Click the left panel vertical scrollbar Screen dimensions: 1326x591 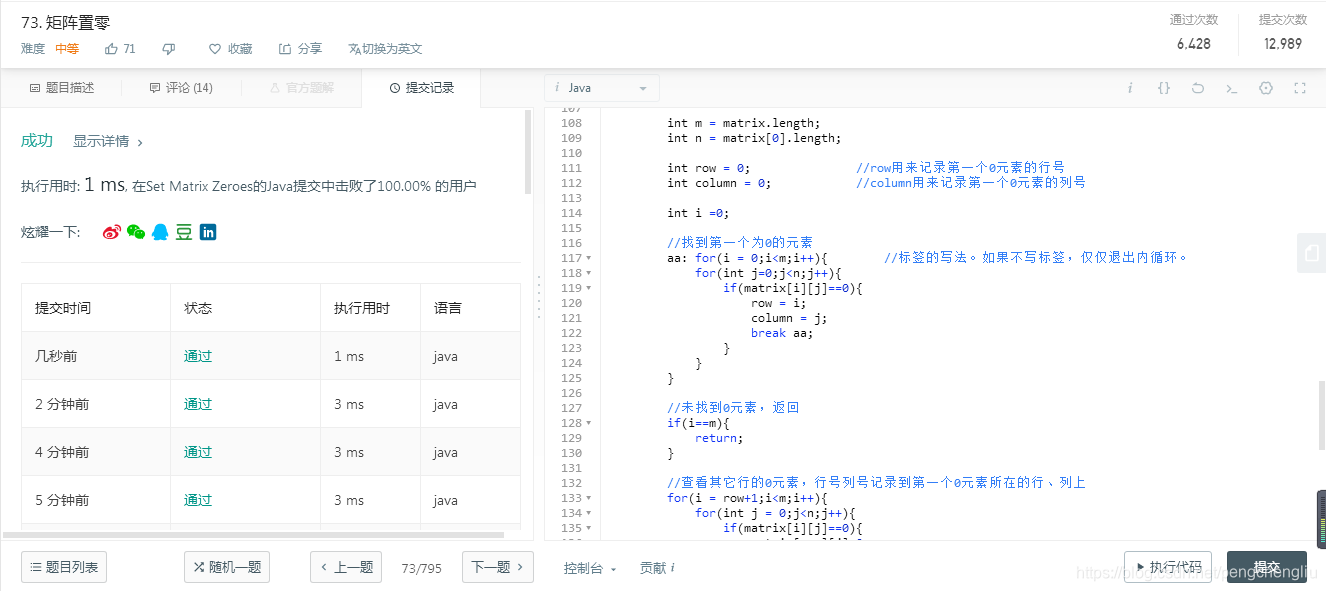(x=528, y=152)
